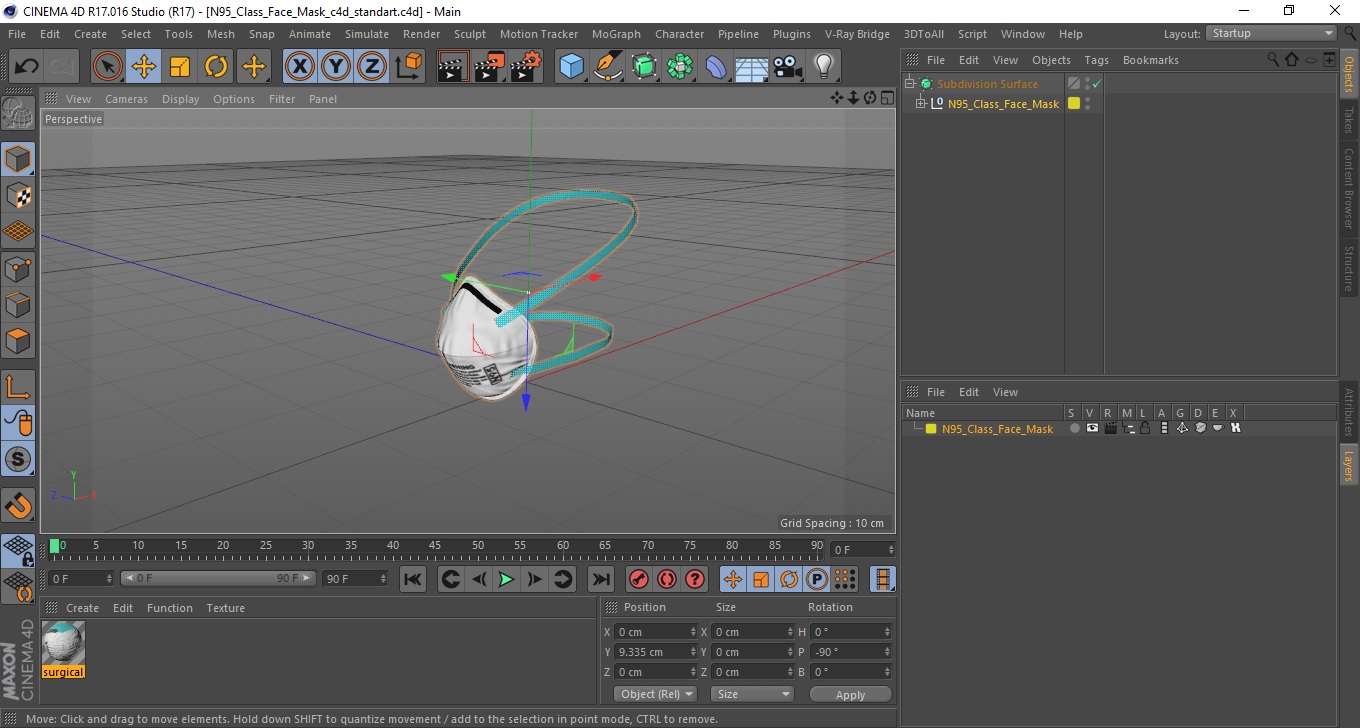Click Rotation P field with -90°
Image resolution: width=1360 pixels, height=728 pixels.
[x=851, y=652]
